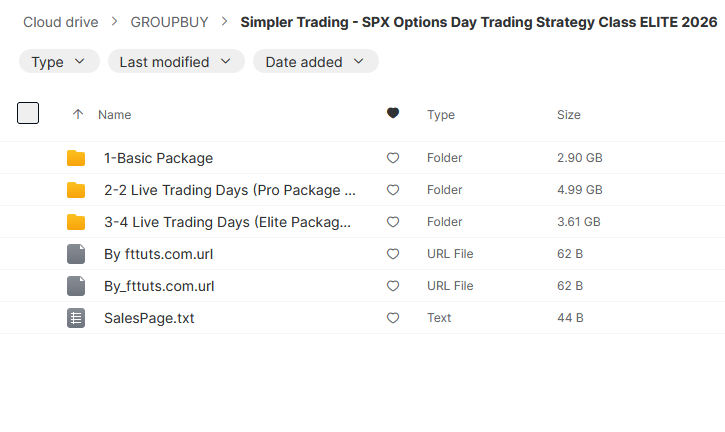Sort files by Size column

tap(568, 115)
